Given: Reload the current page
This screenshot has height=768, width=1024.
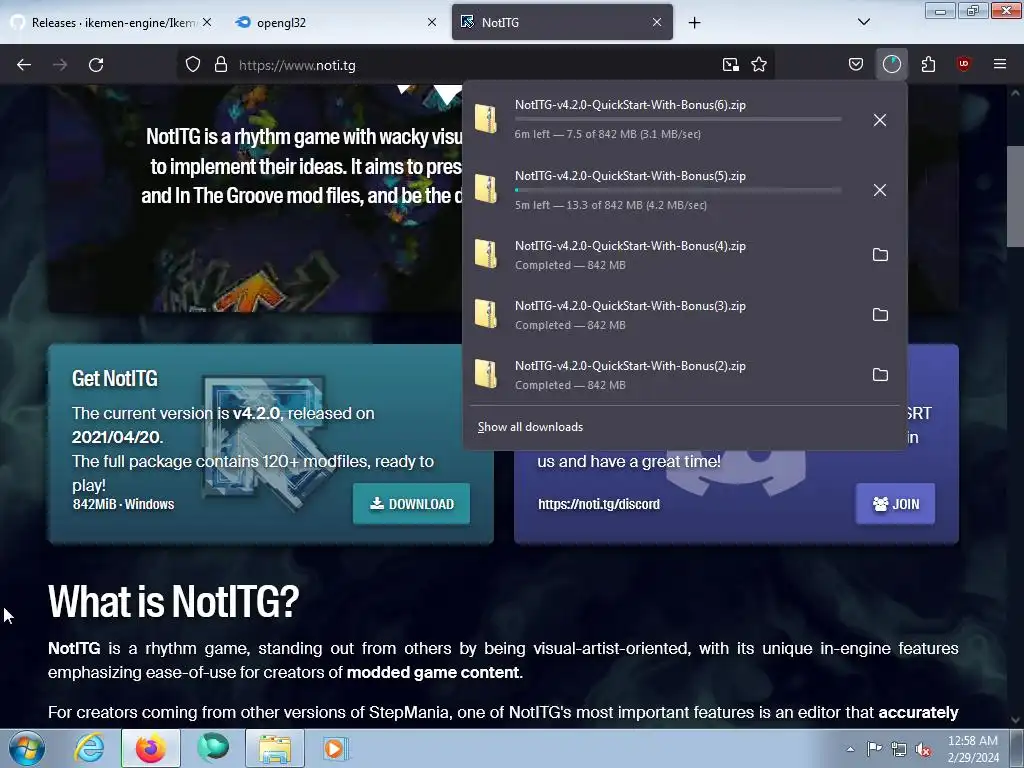Looking at the screenshot, I should (x=96, y=65).
